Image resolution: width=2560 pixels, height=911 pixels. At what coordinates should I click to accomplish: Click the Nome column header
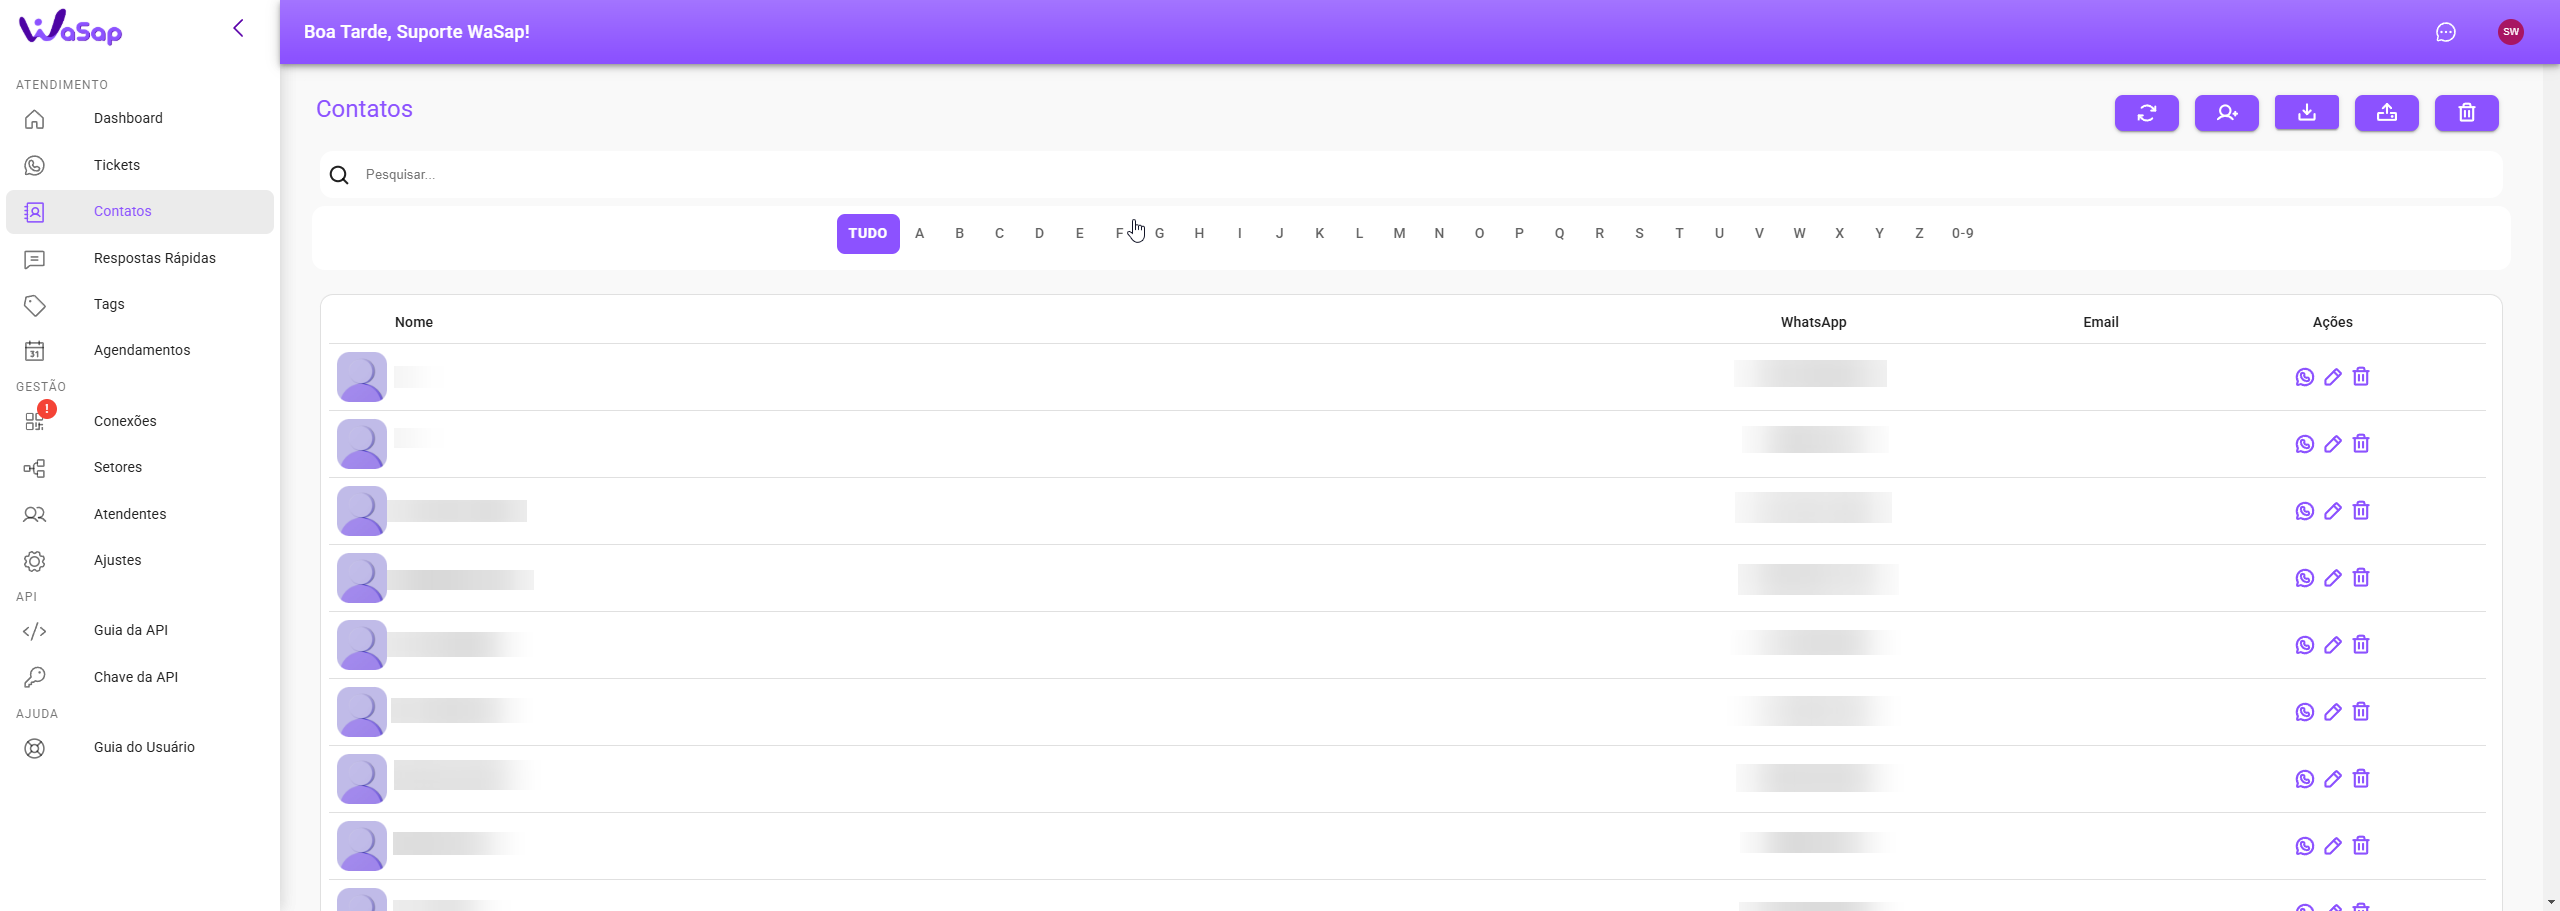click(414, 322)
